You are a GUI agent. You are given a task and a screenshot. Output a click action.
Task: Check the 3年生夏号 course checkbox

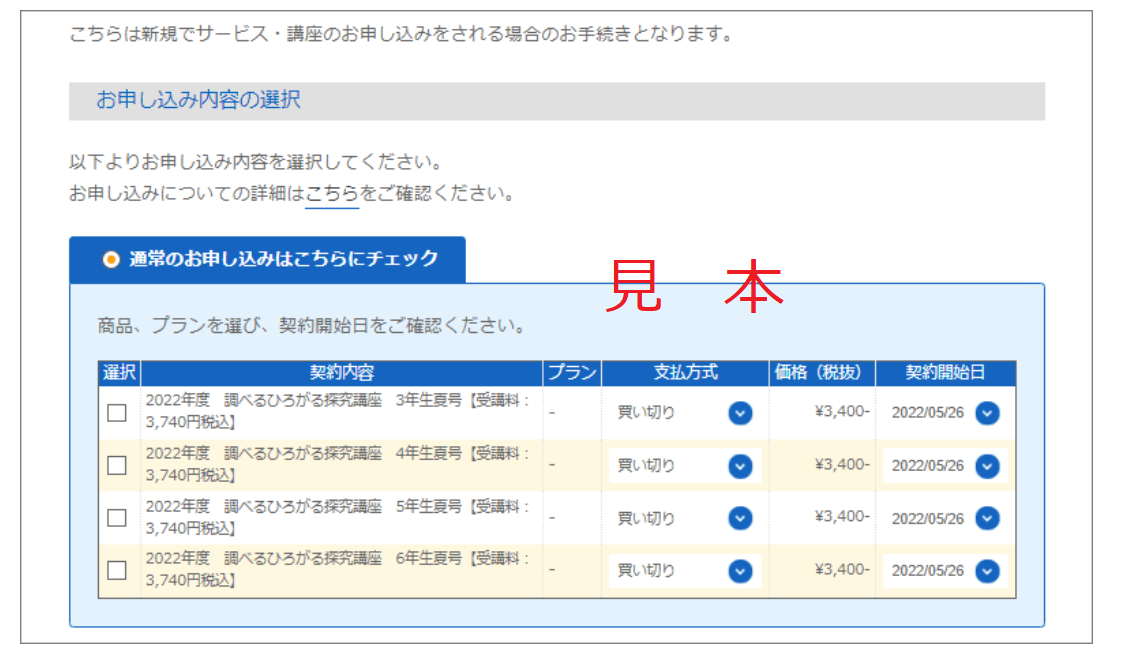point(116,413)
